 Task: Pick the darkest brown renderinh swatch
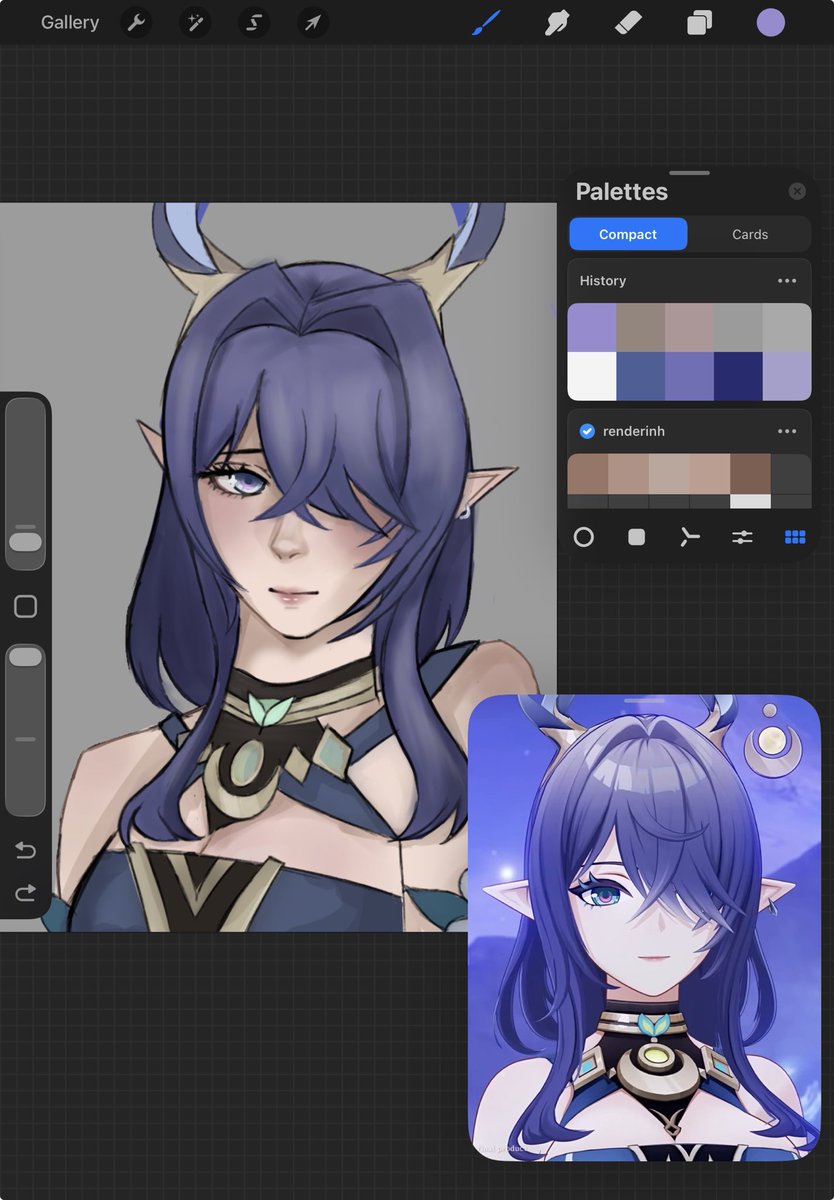point(750,474)
